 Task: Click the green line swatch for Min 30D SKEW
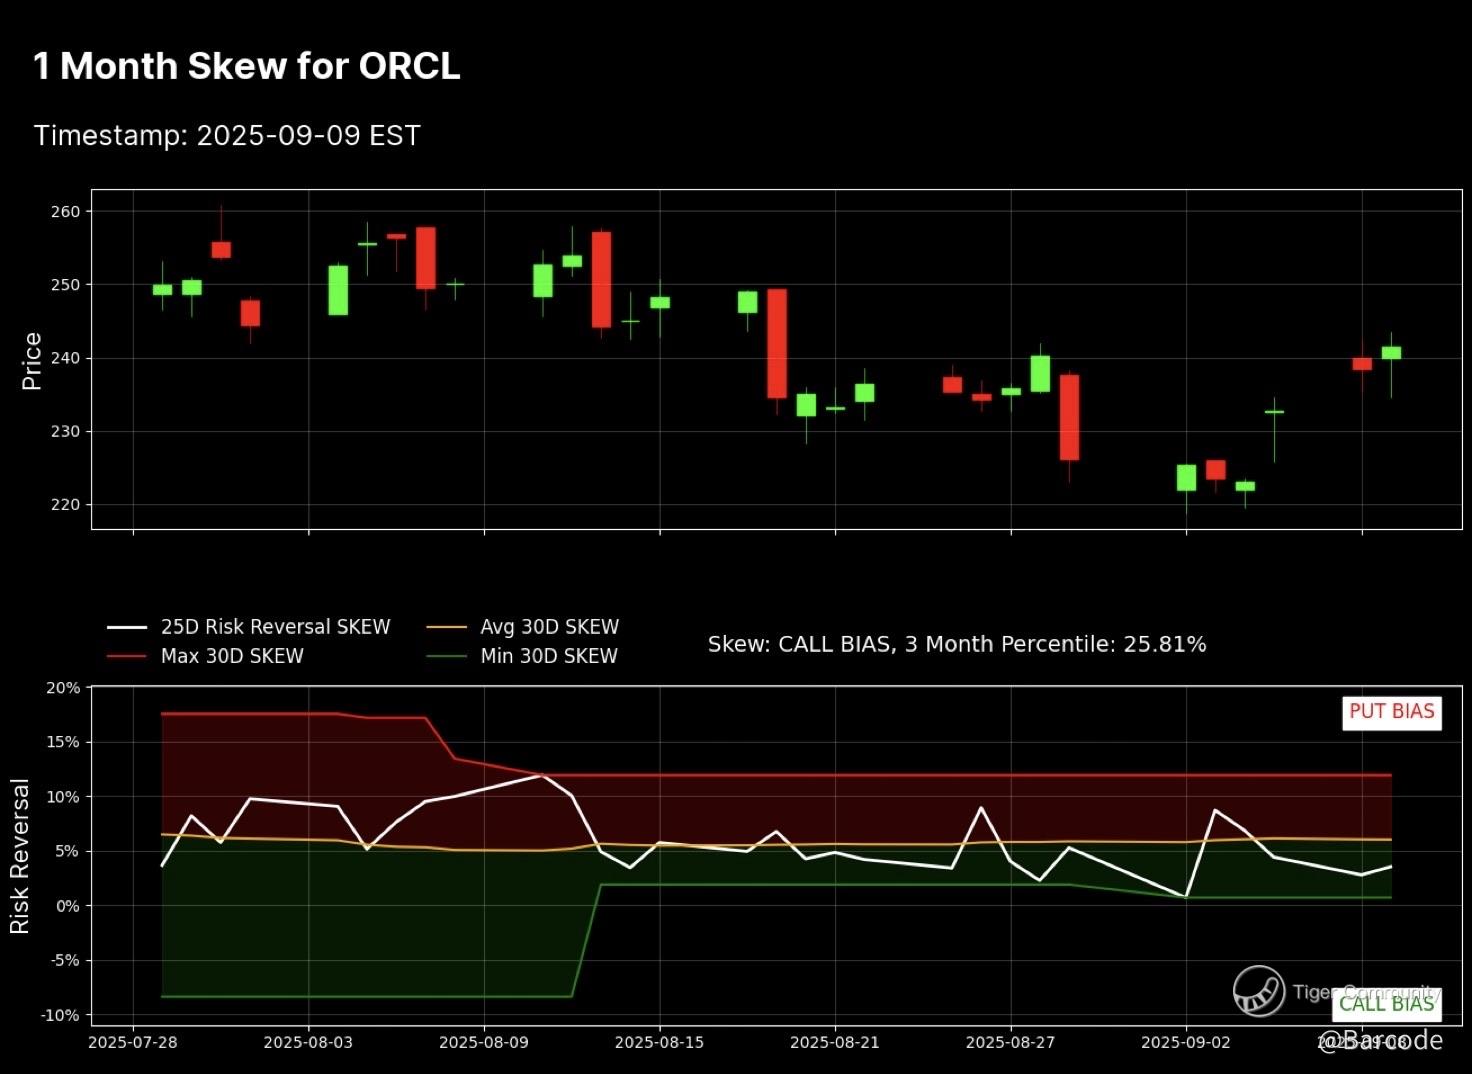[446, 657]
